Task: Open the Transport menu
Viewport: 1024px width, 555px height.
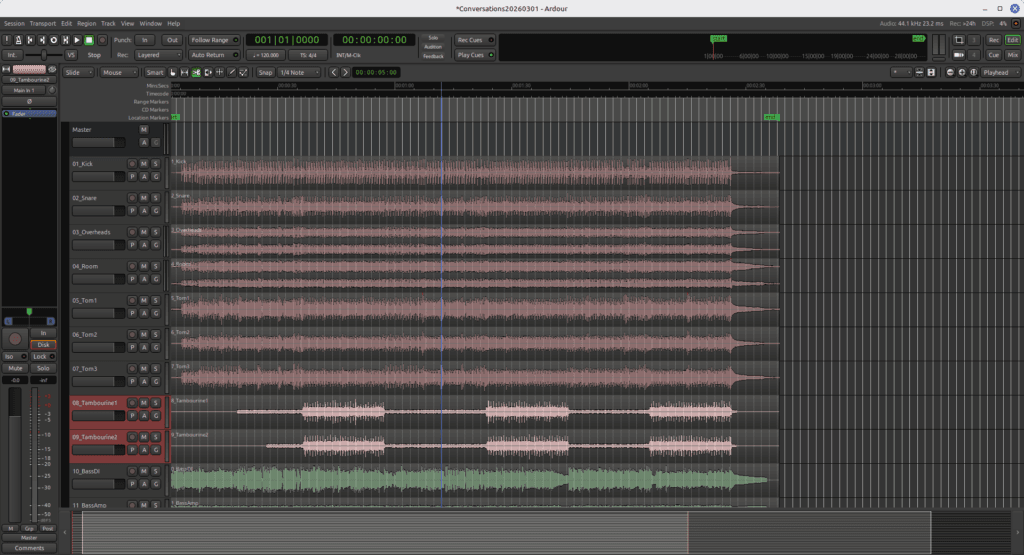Action: [43, 23]
